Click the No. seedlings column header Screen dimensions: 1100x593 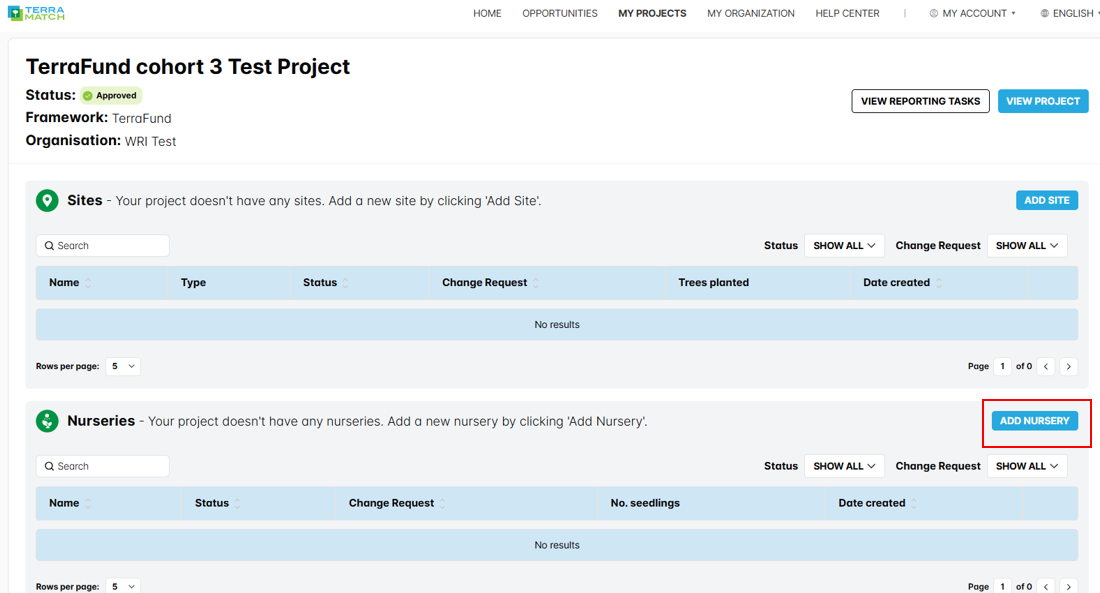(x=645, y=503)
